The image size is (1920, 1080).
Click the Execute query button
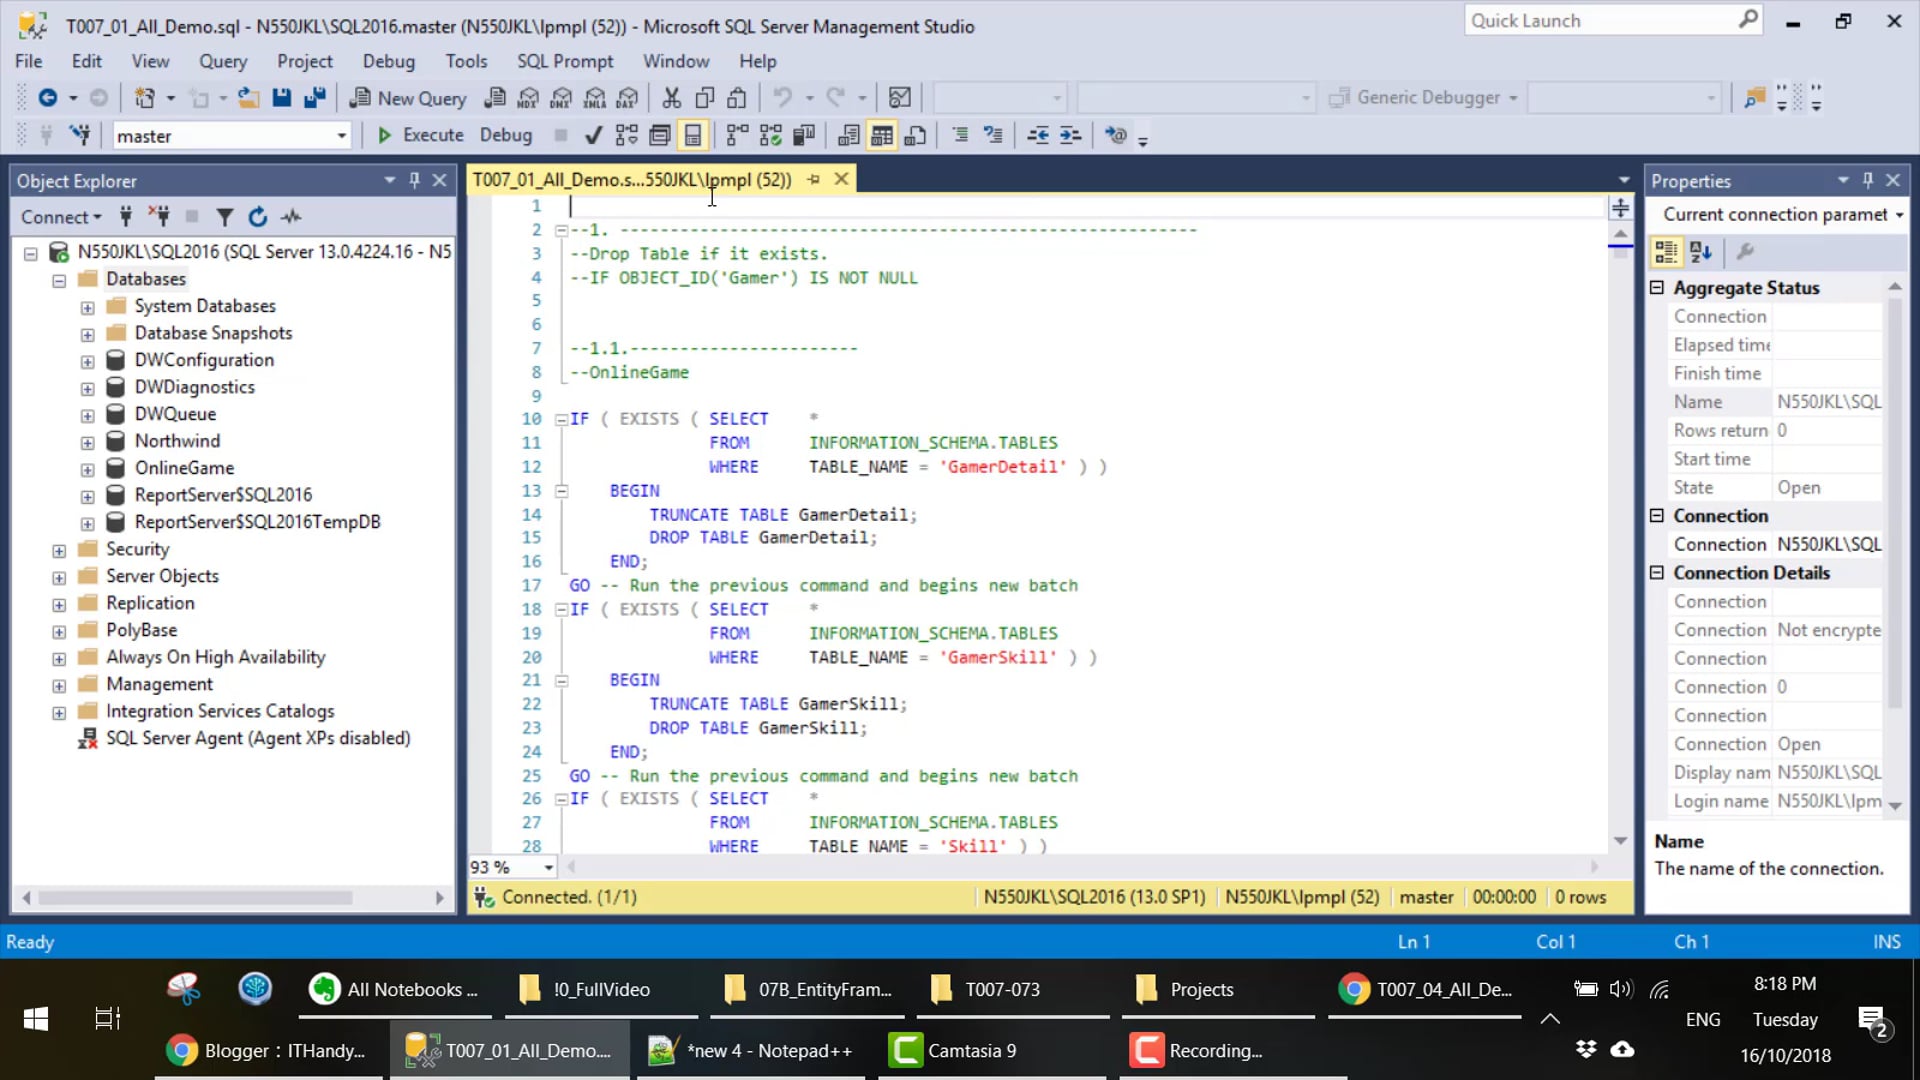421,135
